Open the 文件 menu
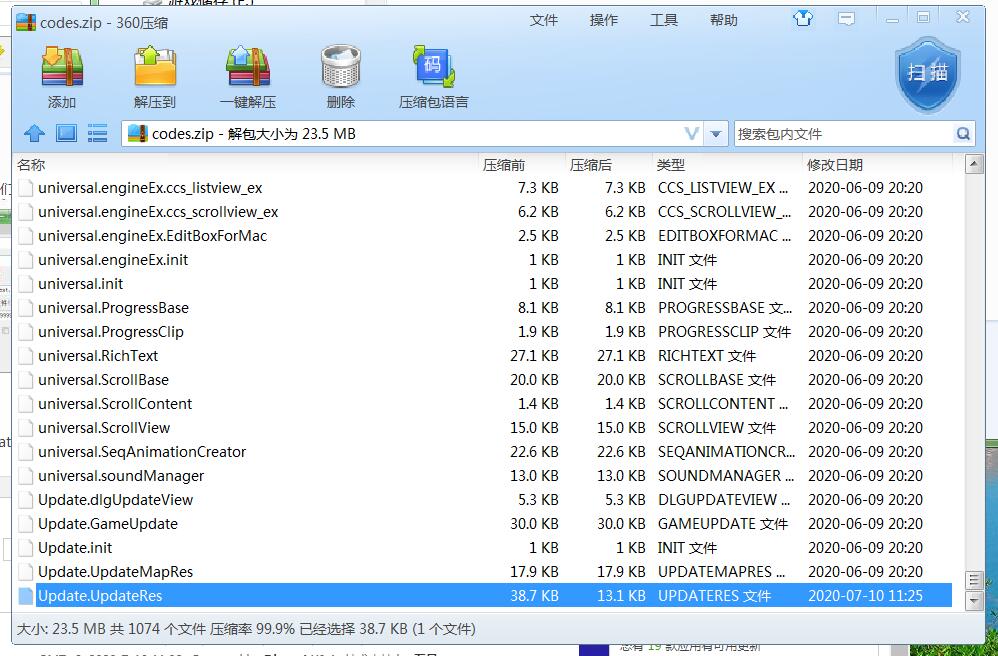998x656 pixels. tap(544, 18)
